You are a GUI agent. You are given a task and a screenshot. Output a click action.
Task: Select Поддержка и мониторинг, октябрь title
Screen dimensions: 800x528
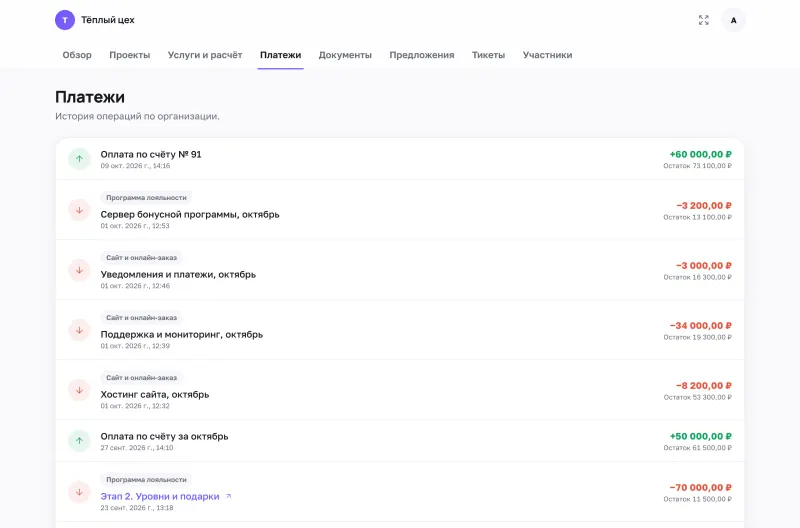click(182, 335)
